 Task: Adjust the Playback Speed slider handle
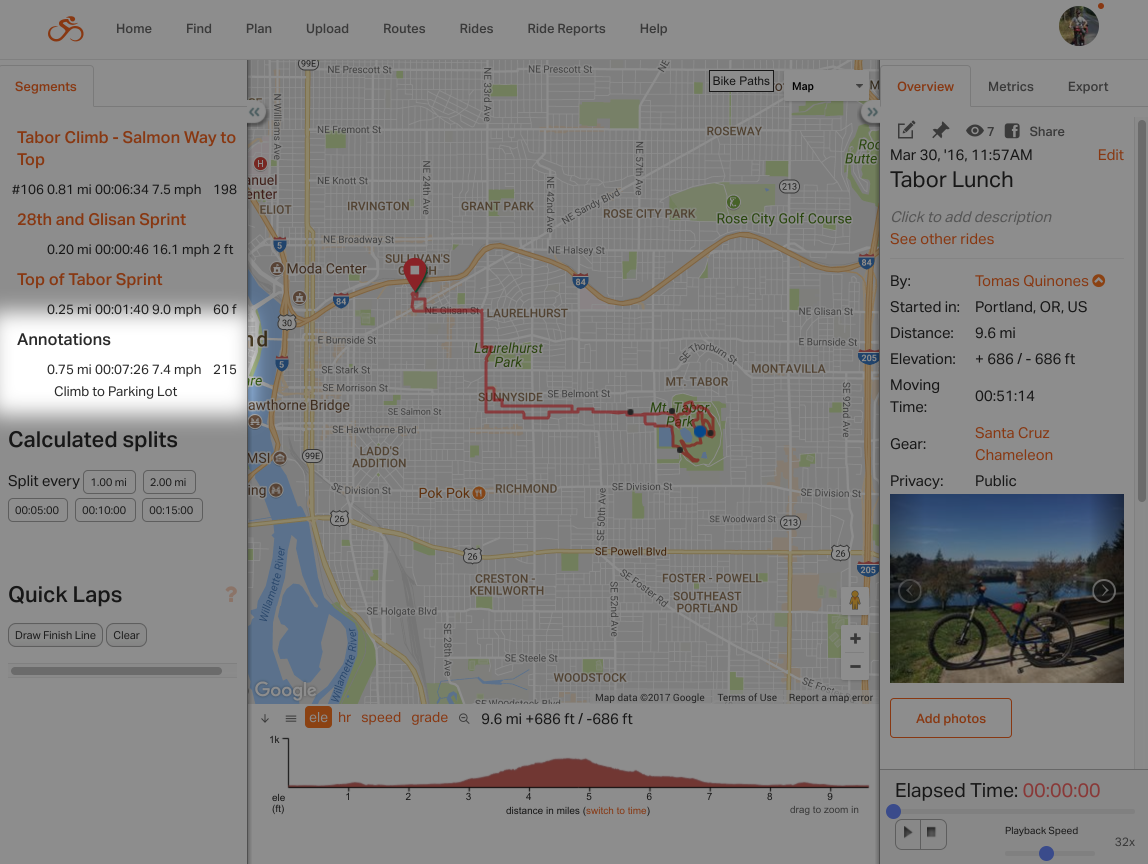(x=1046, y=853)
